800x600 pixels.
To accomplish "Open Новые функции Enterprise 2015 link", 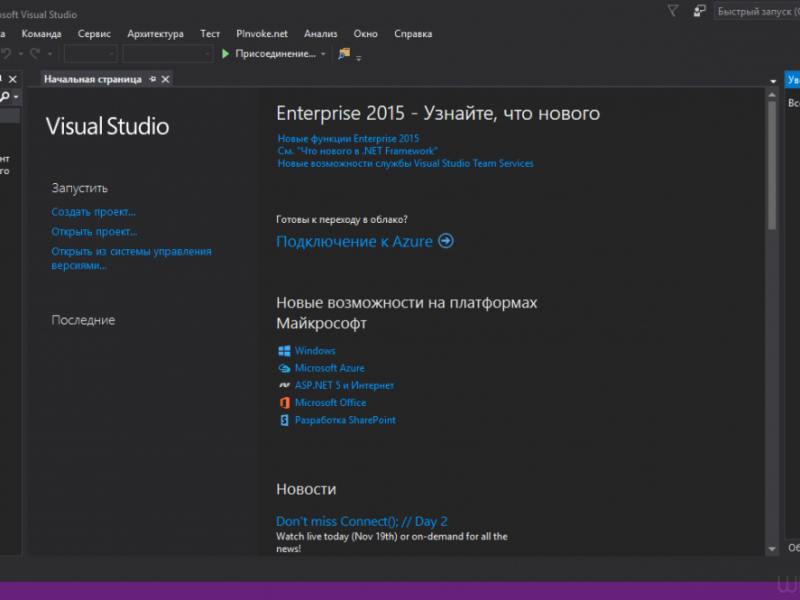I will 348,138.
